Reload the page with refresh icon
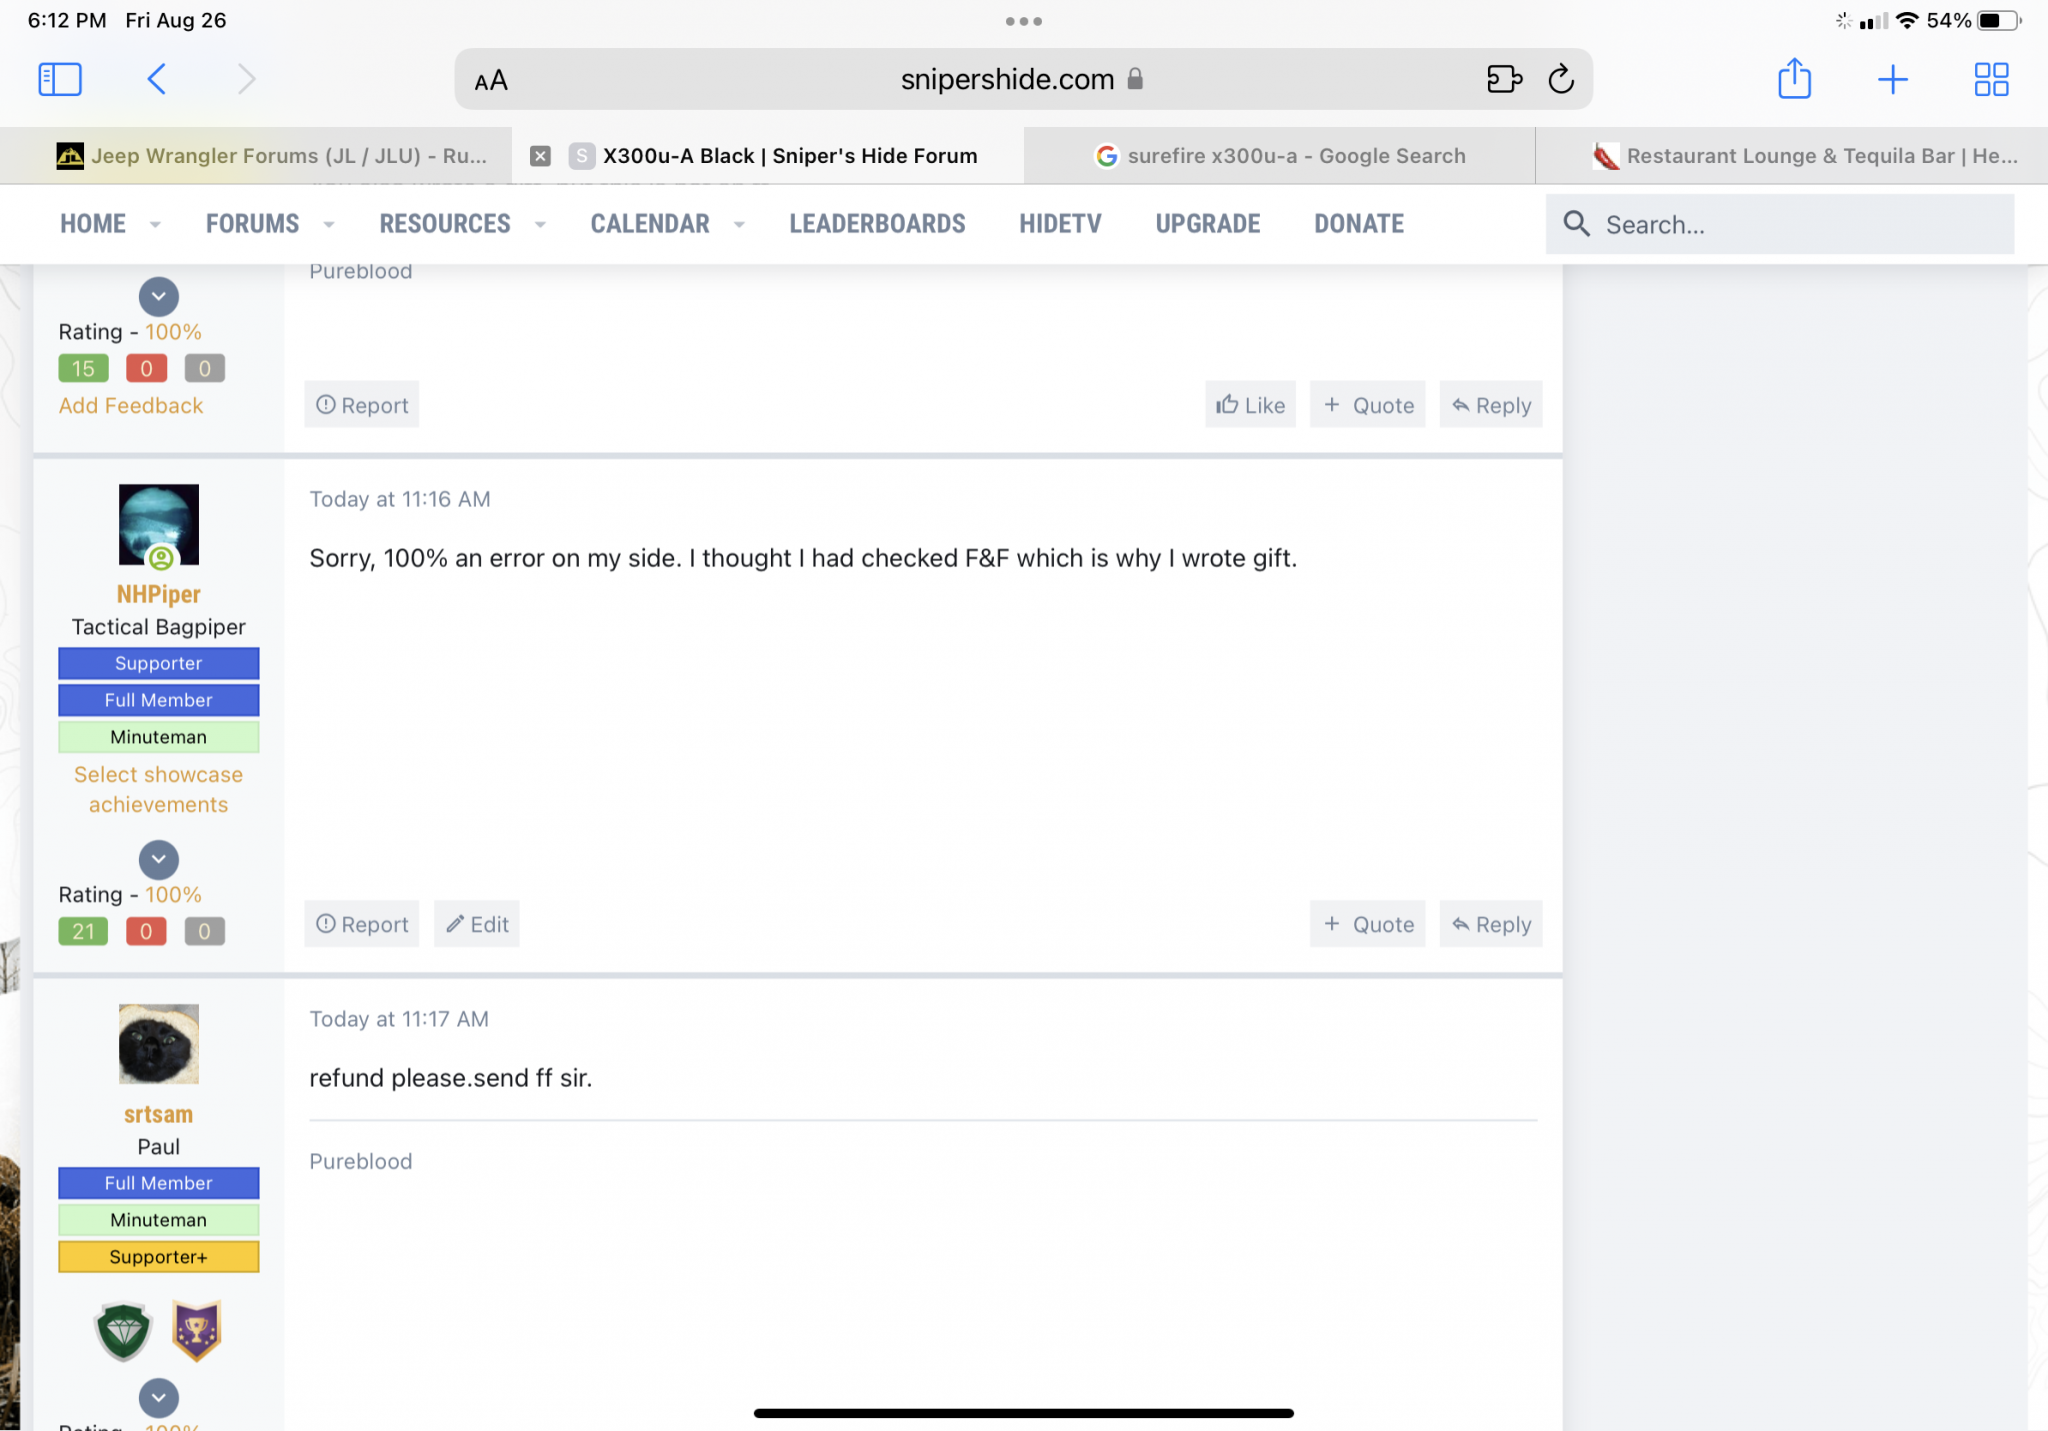The height and width of the screenshot is (1431, 2048). (x=1560, y=79)
